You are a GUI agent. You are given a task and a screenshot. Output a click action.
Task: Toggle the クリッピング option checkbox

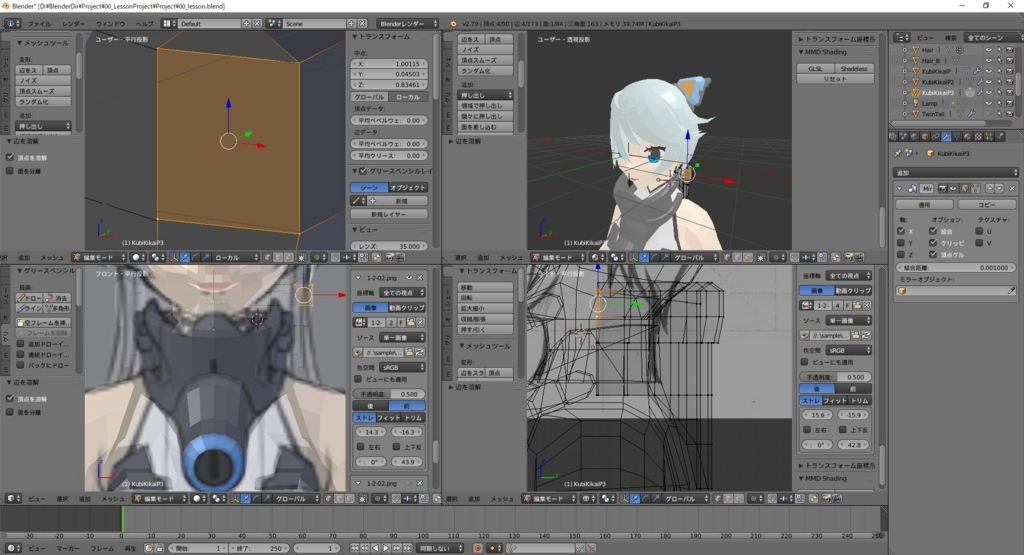pos(933,242)
